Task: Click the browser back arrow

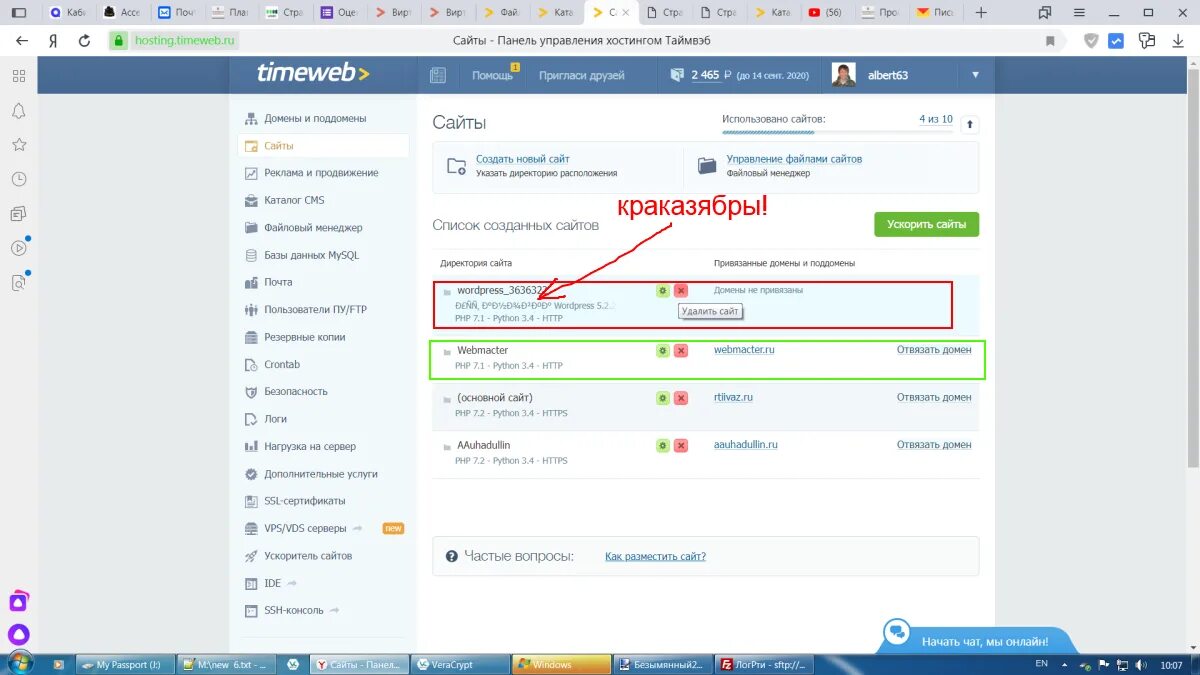Action: [x=22, y=41]
